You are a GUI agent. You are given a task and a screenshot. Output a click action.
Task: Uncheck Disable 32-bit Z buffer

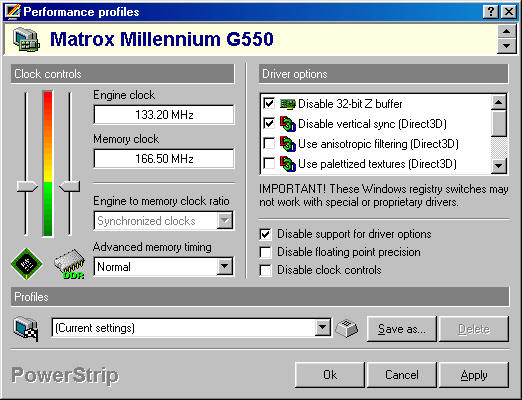[x=269, y=103]
